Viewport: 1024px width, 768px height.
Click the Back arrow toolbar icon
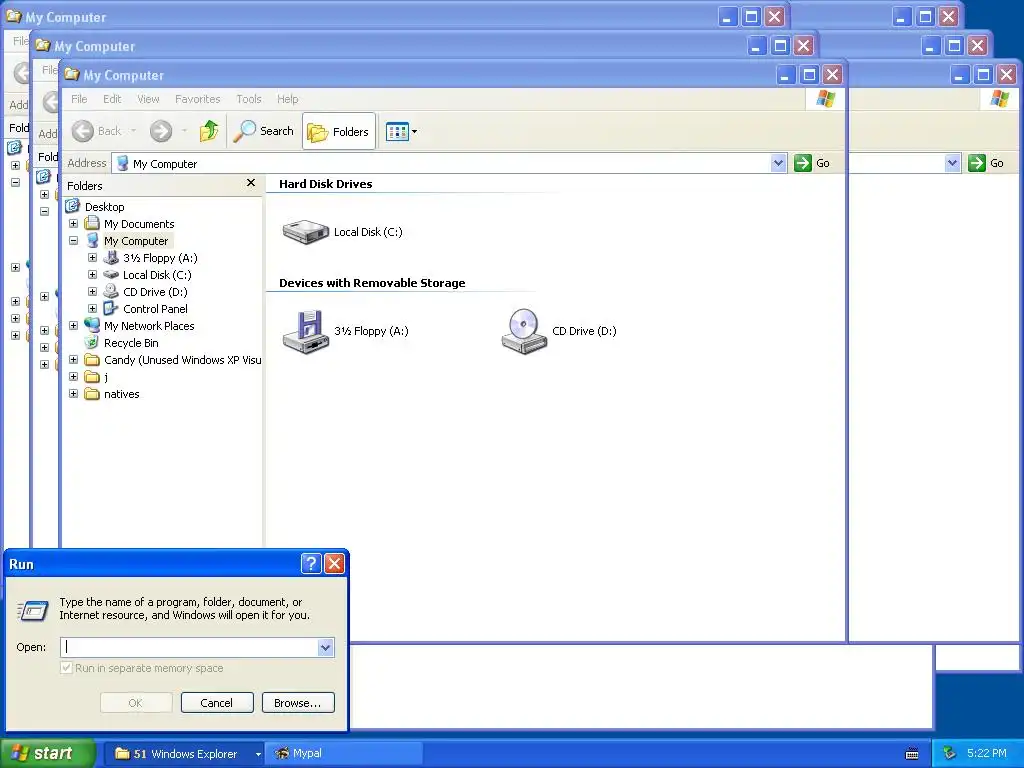[x=83, y=131]
